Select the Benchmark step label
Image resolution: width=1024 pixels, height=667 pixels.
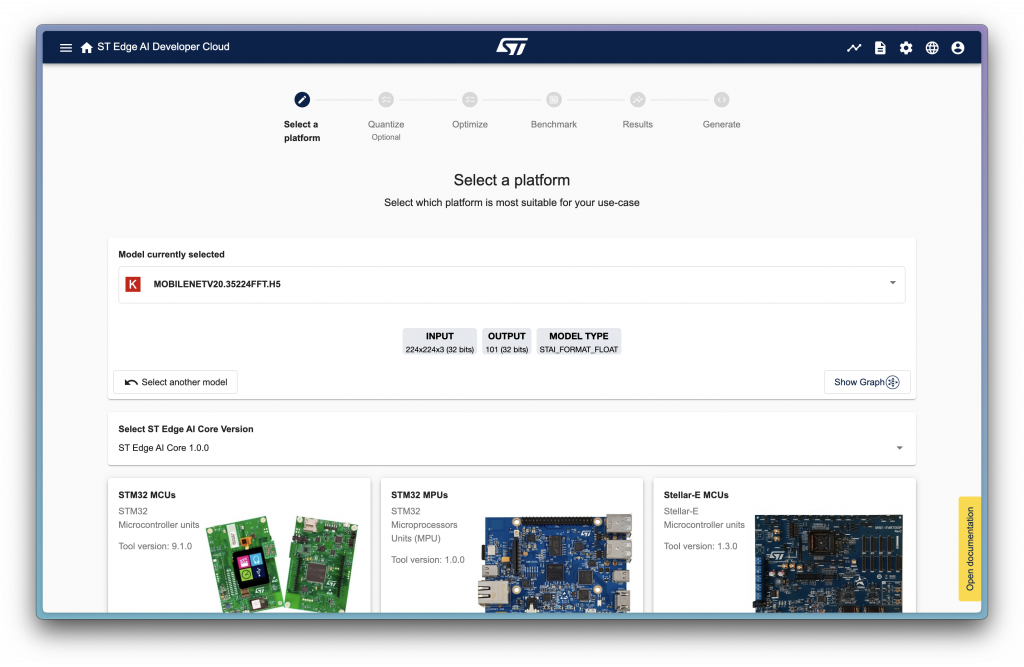click(x=554, y=124)
